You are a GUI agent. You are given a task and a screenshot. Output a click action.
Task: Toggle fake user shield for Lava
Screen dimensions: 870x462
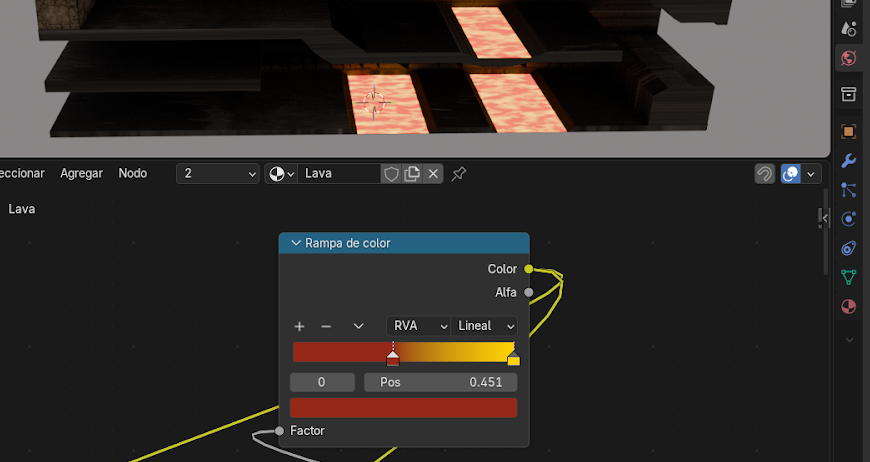click(x=391, y=174)
